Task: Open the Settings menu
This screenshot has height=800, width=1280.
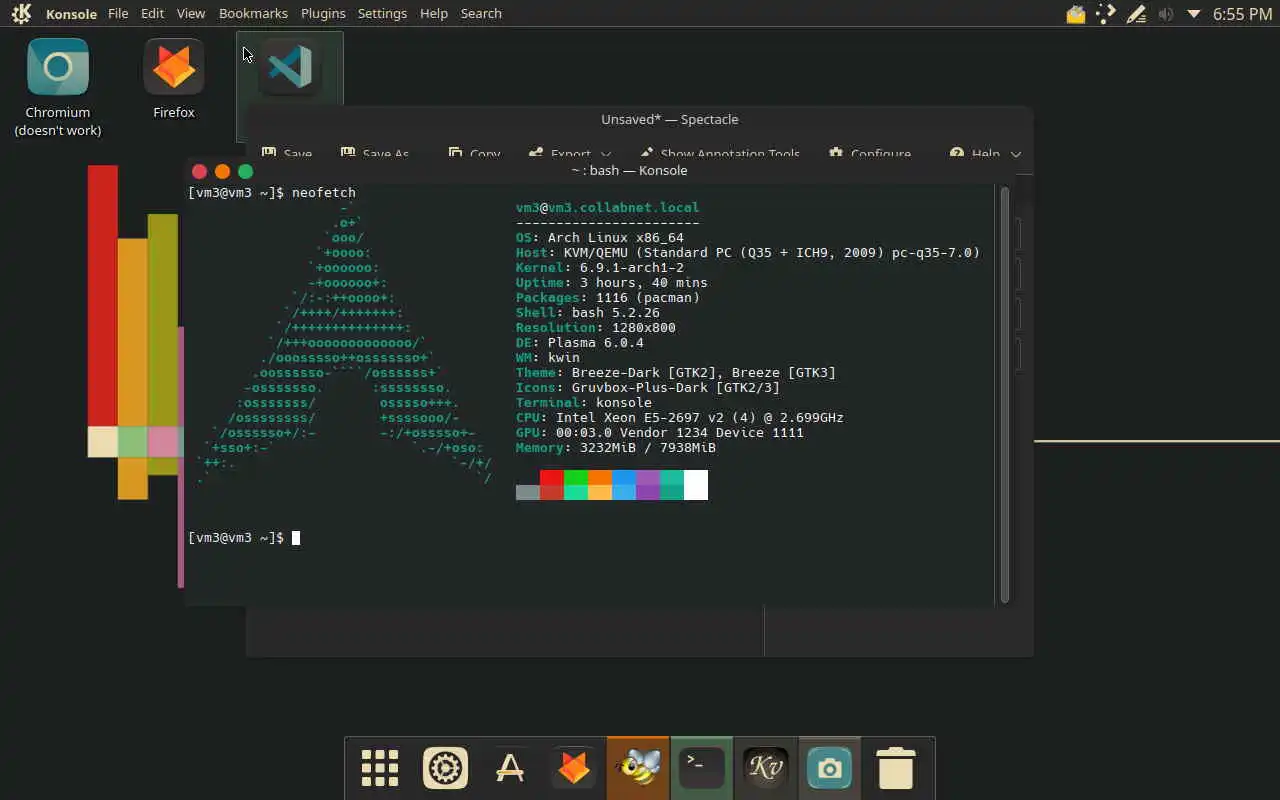Action: click(x=382, y=13)
